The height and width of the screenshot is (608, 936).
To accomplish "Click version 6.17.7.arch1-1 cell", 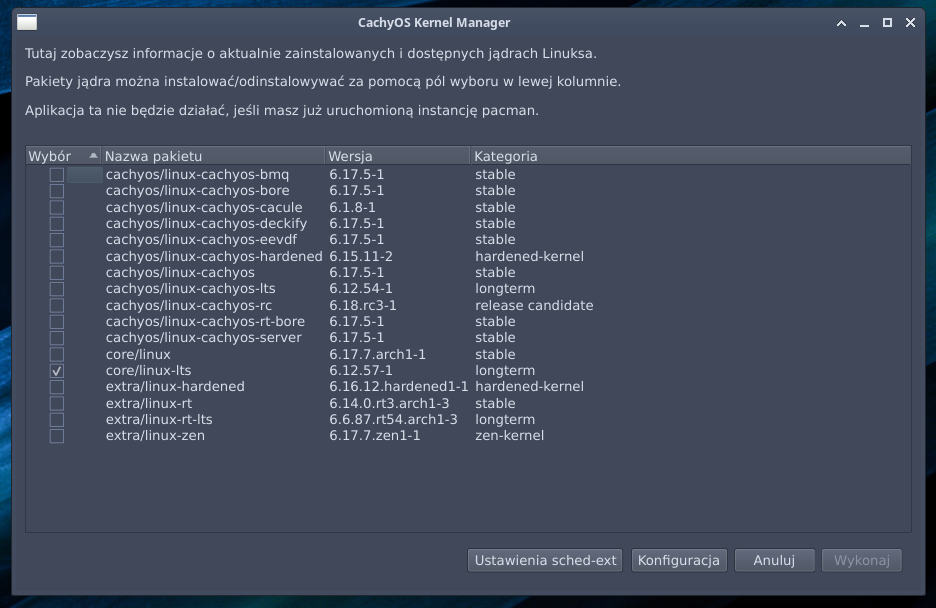I will pos(377,354).
